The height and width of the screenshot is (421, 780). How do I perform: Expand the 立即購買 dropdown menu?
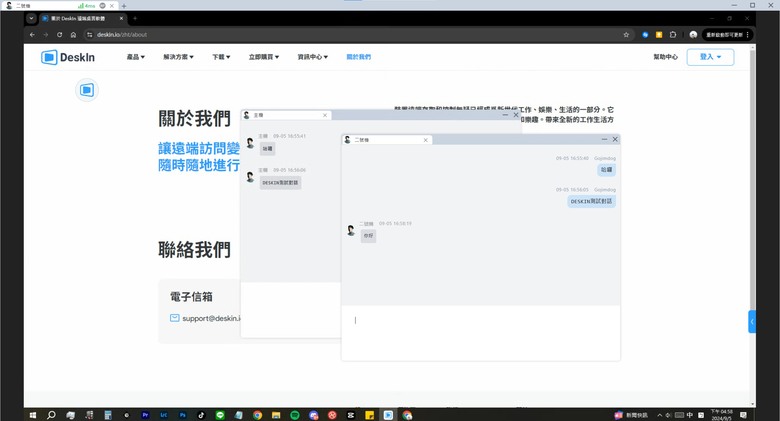pyautogui.click(x=264, y=57)
